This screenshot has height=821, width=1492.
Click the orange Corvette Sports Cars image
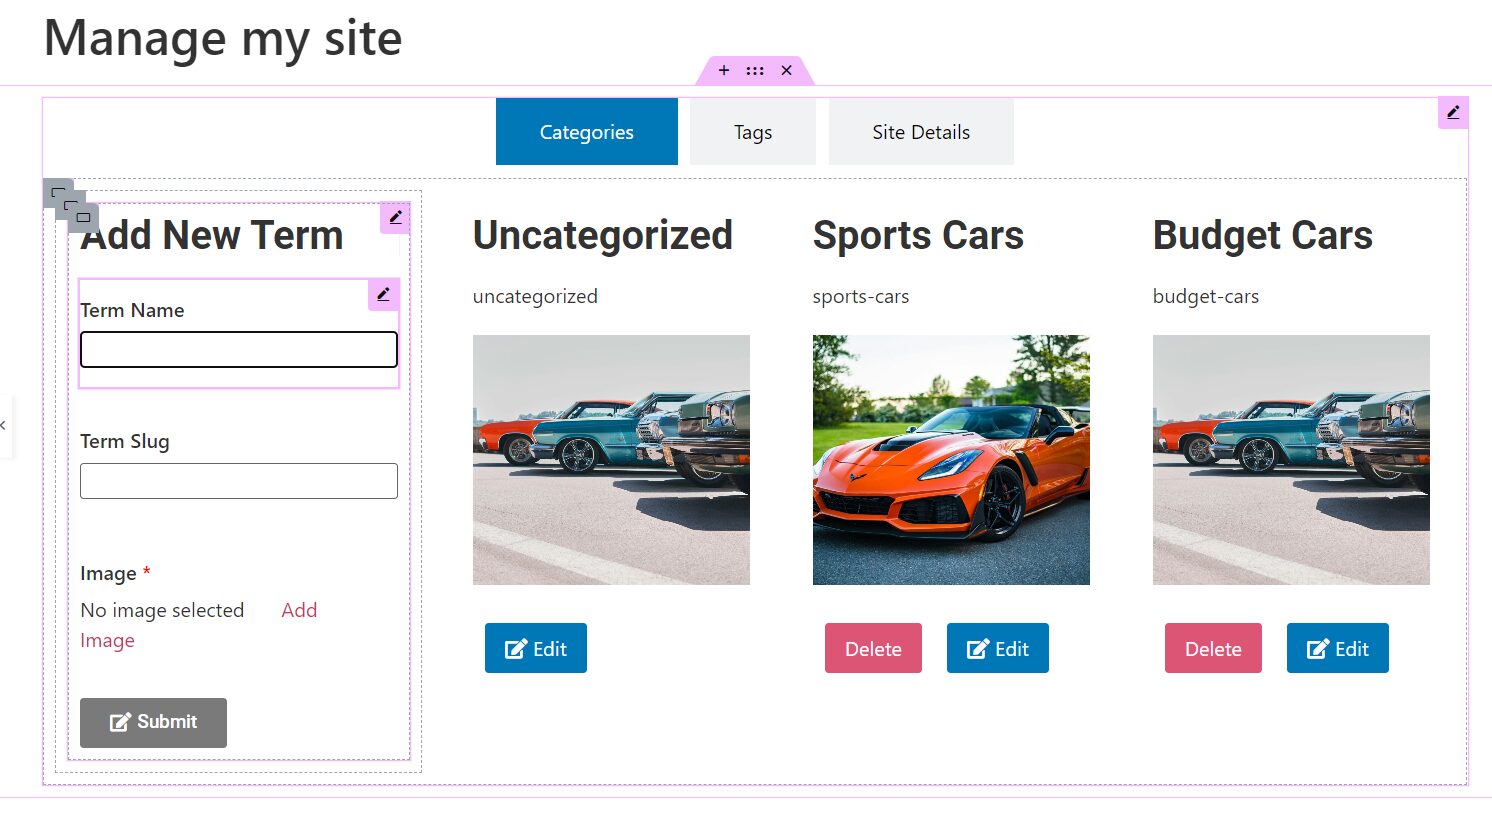(x=951, y=460)
